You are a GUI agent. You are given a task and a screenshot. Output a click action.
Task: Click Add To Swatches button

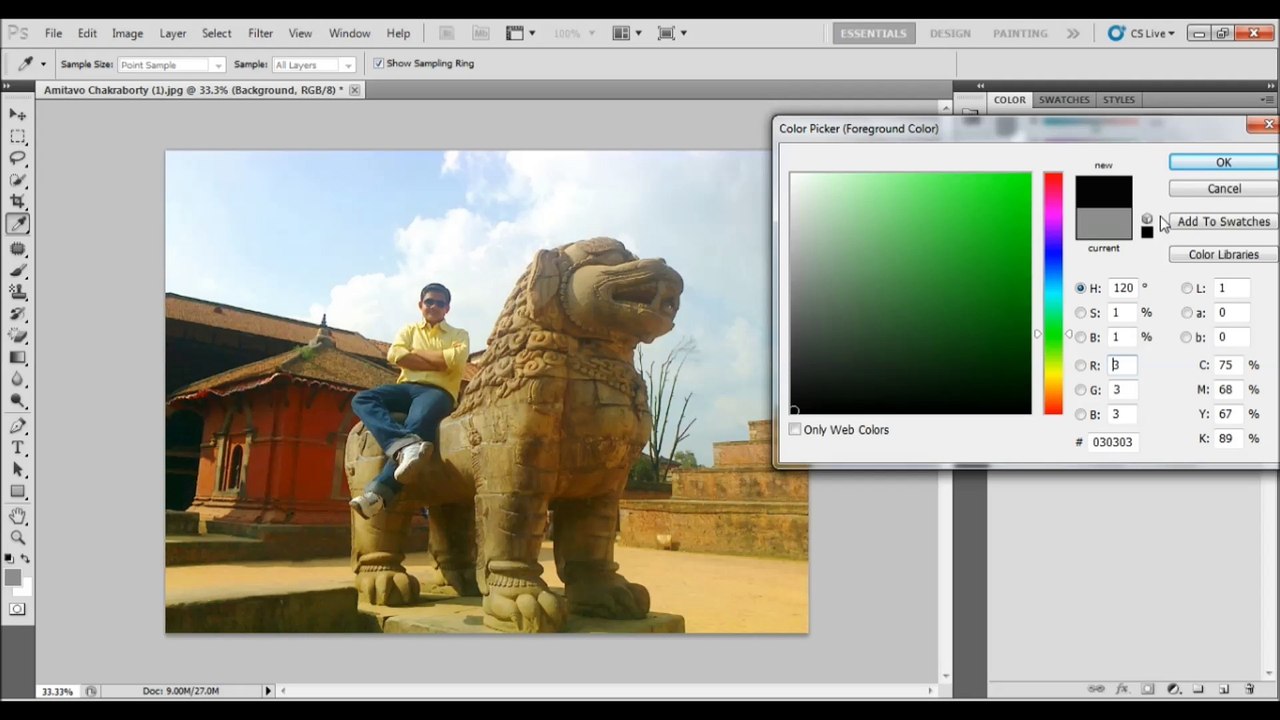pyautogui.click(x=1224, y=222)
